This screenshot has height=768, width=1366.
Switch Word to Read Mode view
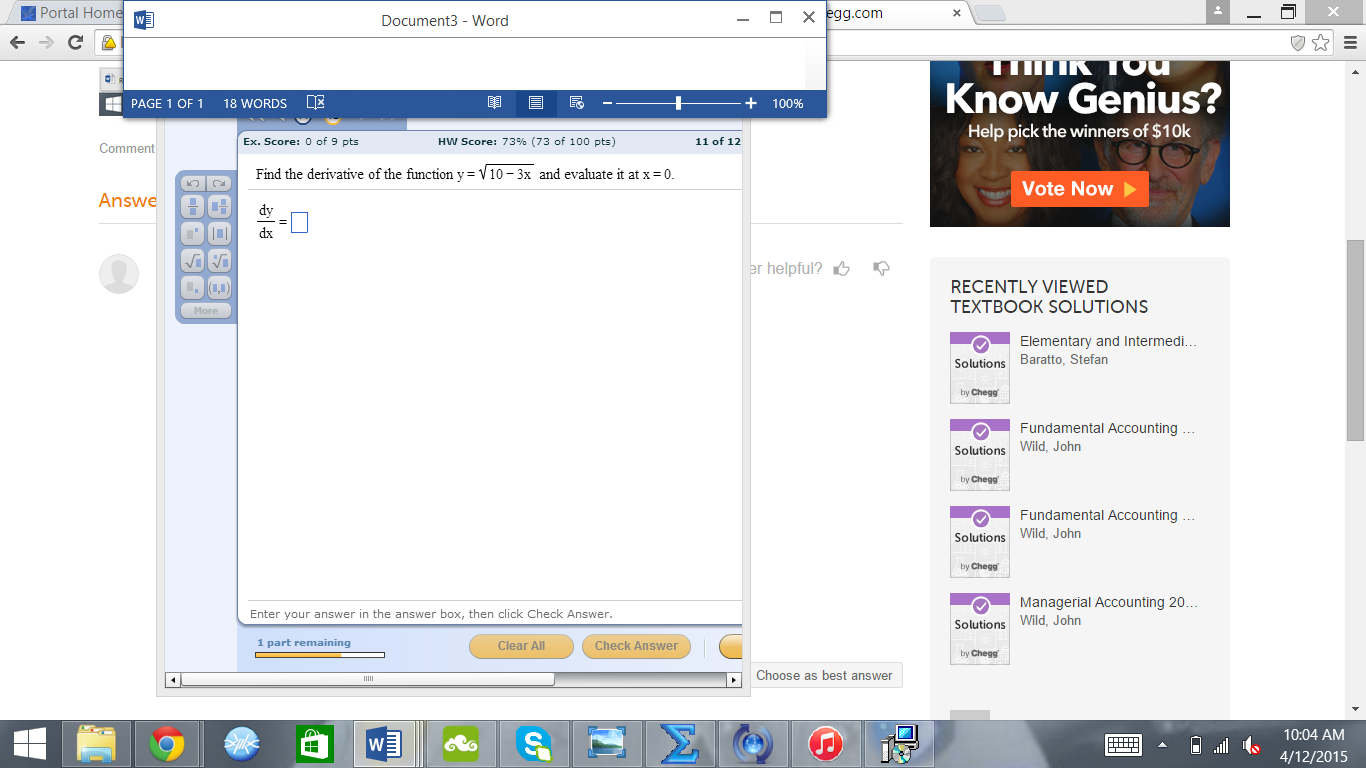494,103
